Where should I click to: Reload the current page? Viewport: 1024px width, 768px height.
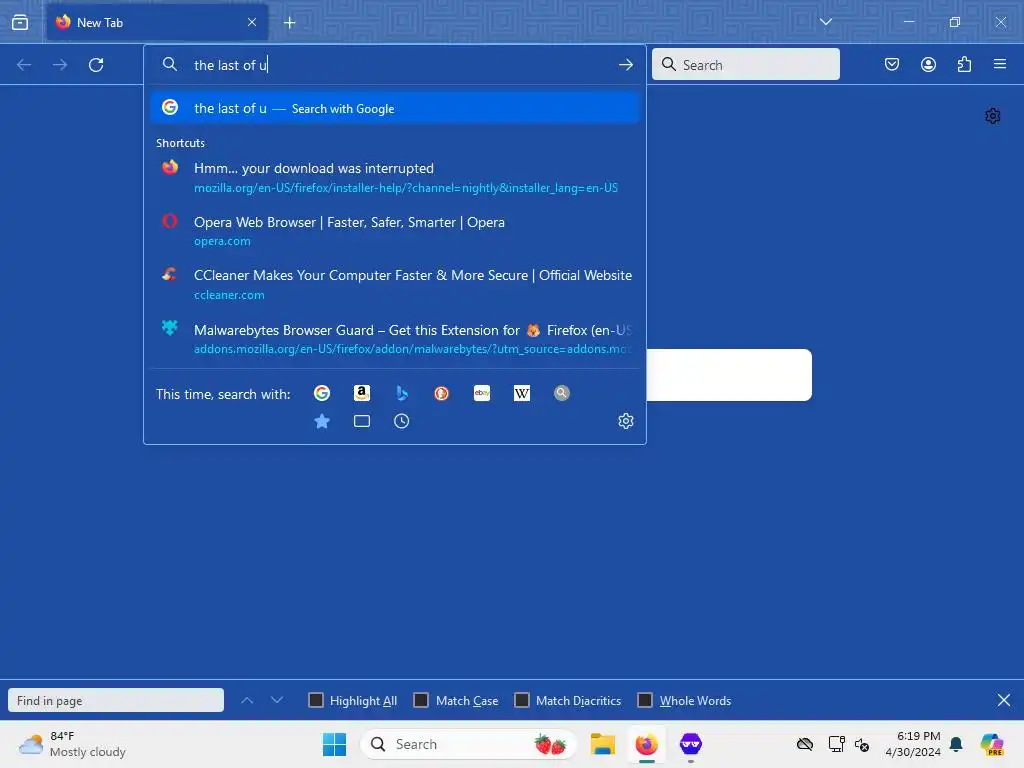96,65
